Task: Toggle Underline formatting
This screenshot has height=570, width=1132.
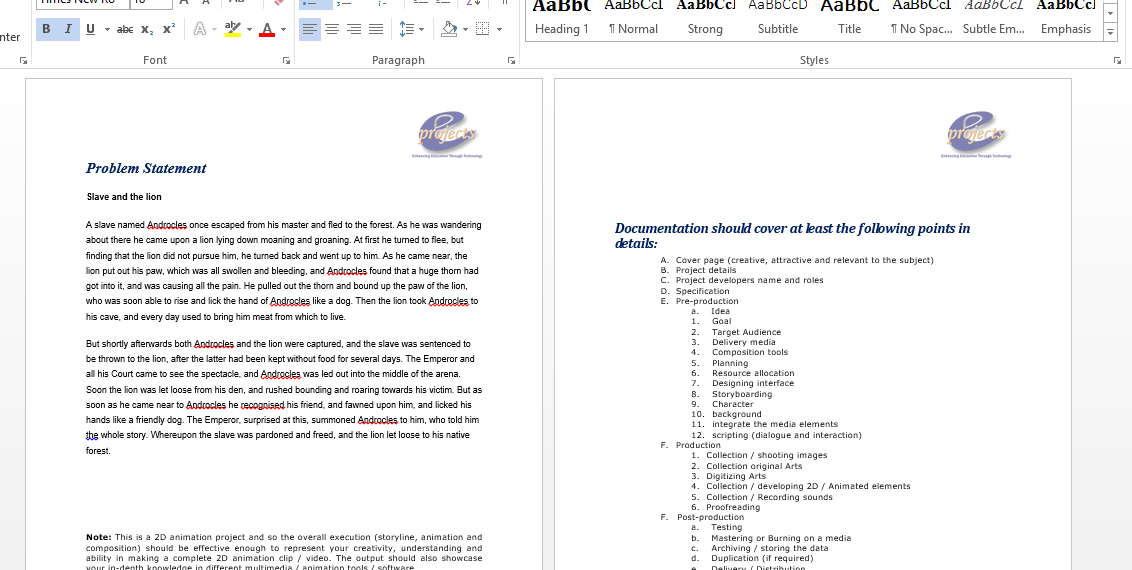Action: (x=90, y=29)
